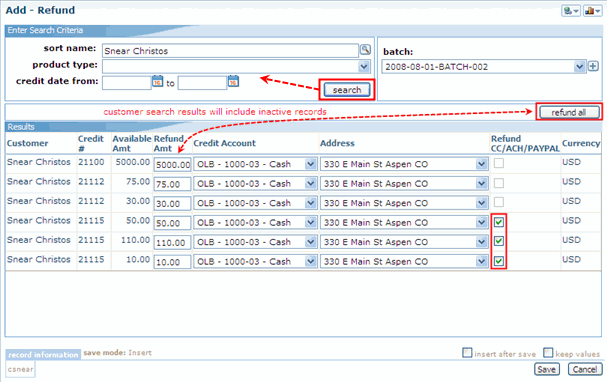The height and width of the screenshot is (382, 607).
Task: Open the user options icon in the header
Action: (x=571, y=11)
